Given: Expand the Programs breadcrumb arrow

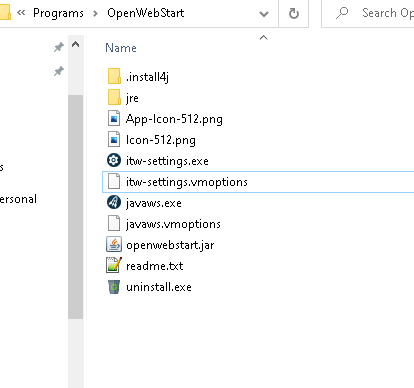Looking at the screenshot, I should [96, 14].
